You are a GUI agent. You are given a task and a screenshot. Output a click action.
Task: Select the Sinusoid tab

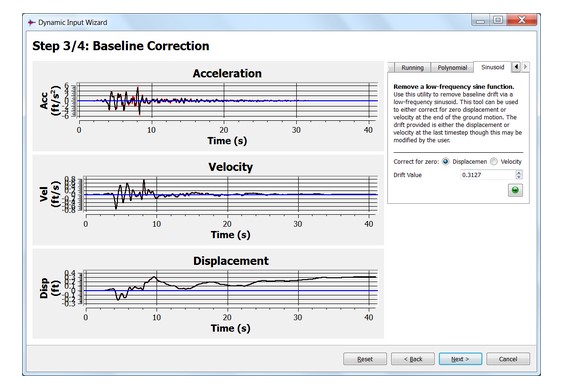coord(492,67)
